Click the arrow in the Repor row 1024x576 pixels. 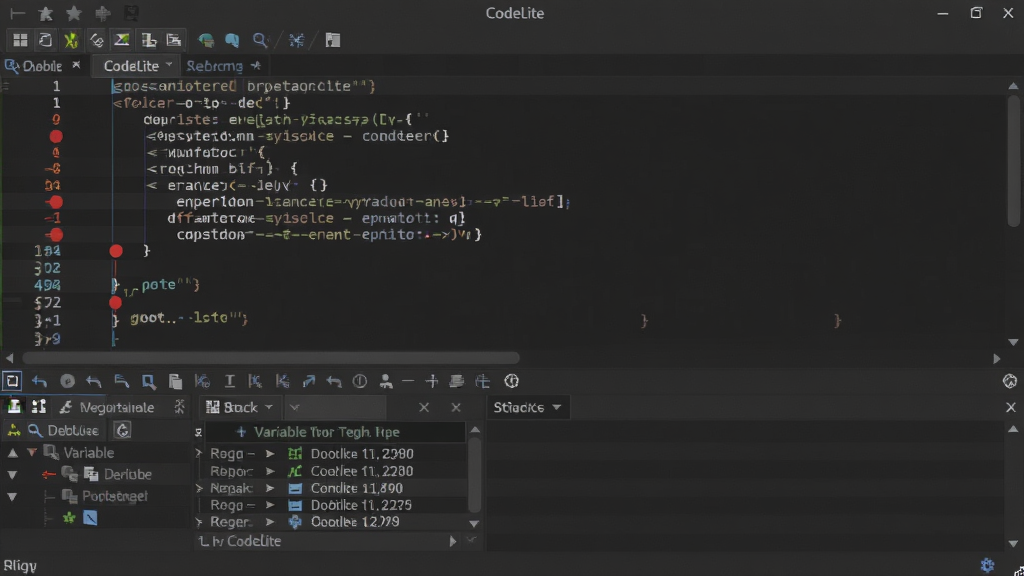click(x=270, y=471)
